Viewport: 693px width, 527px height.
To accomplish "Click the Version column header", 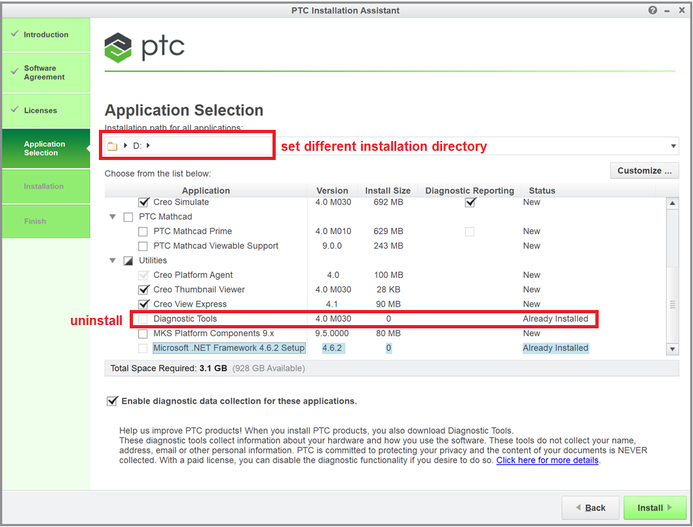I will tap(332, 191).
